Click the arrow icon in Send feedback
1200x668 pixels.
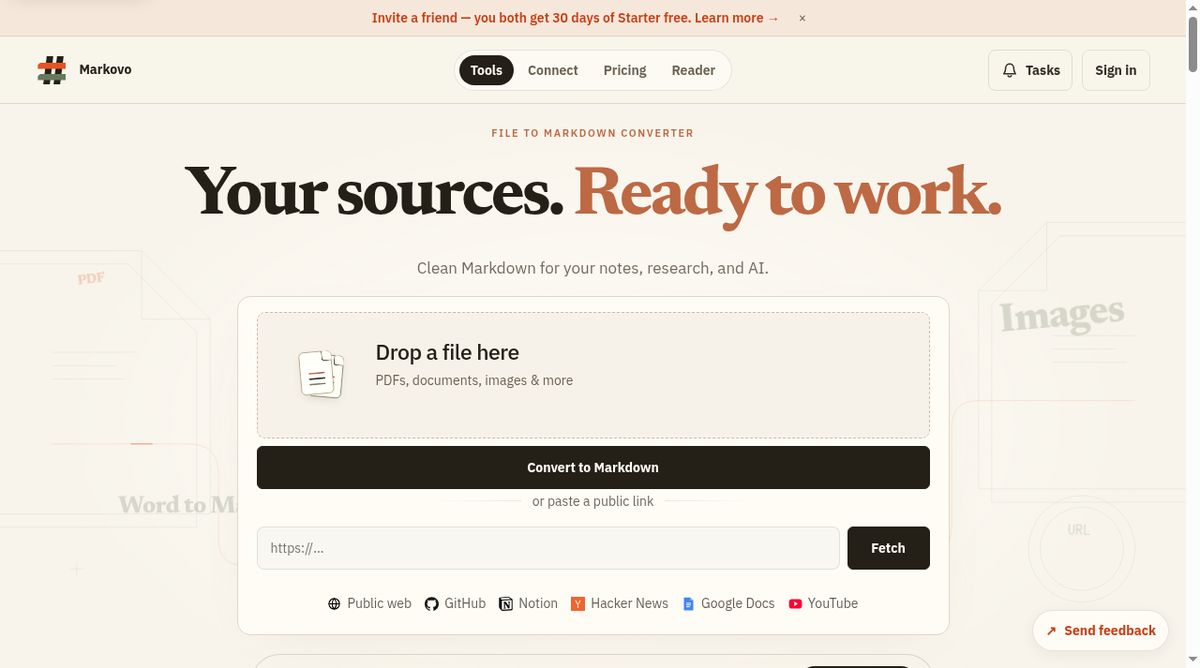[x=1051, y=631]
